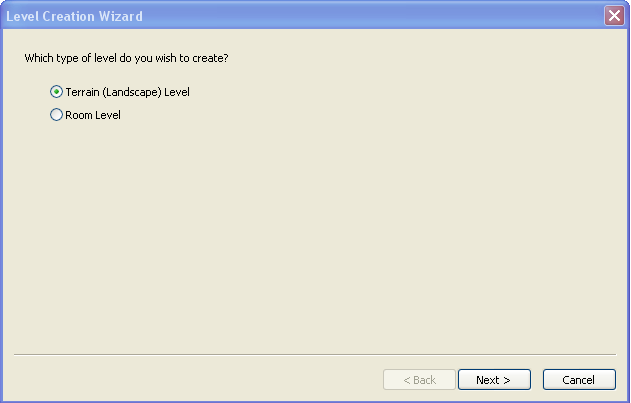The image size is (631, 403).
Task: Click the blank space left of Back
Action: click(x=200, y=380)
